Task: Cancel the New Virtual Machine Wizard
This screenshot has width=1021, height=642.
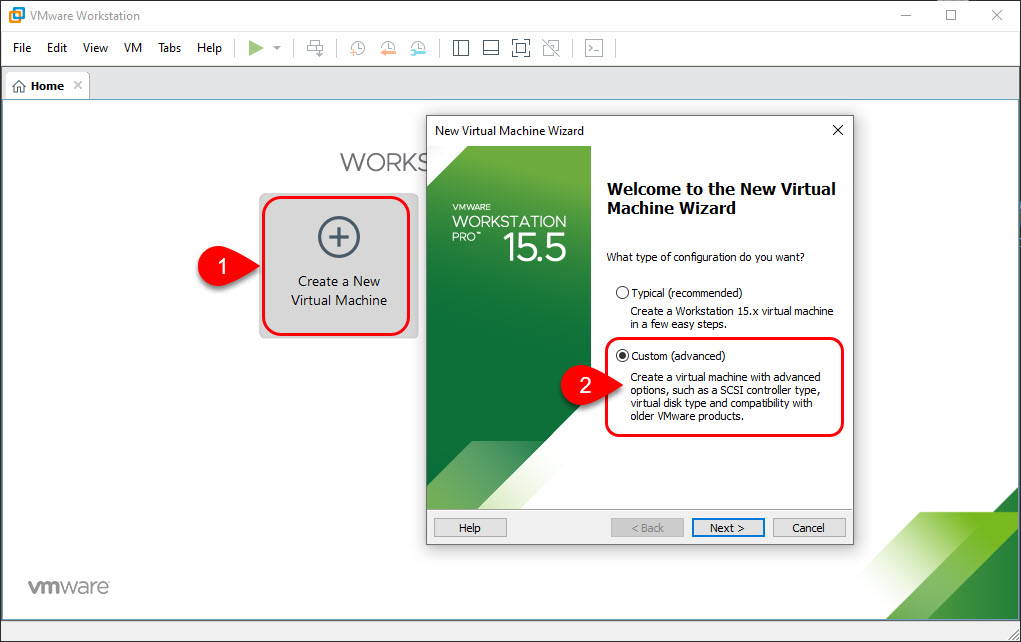Action: (x=809, y=527)
